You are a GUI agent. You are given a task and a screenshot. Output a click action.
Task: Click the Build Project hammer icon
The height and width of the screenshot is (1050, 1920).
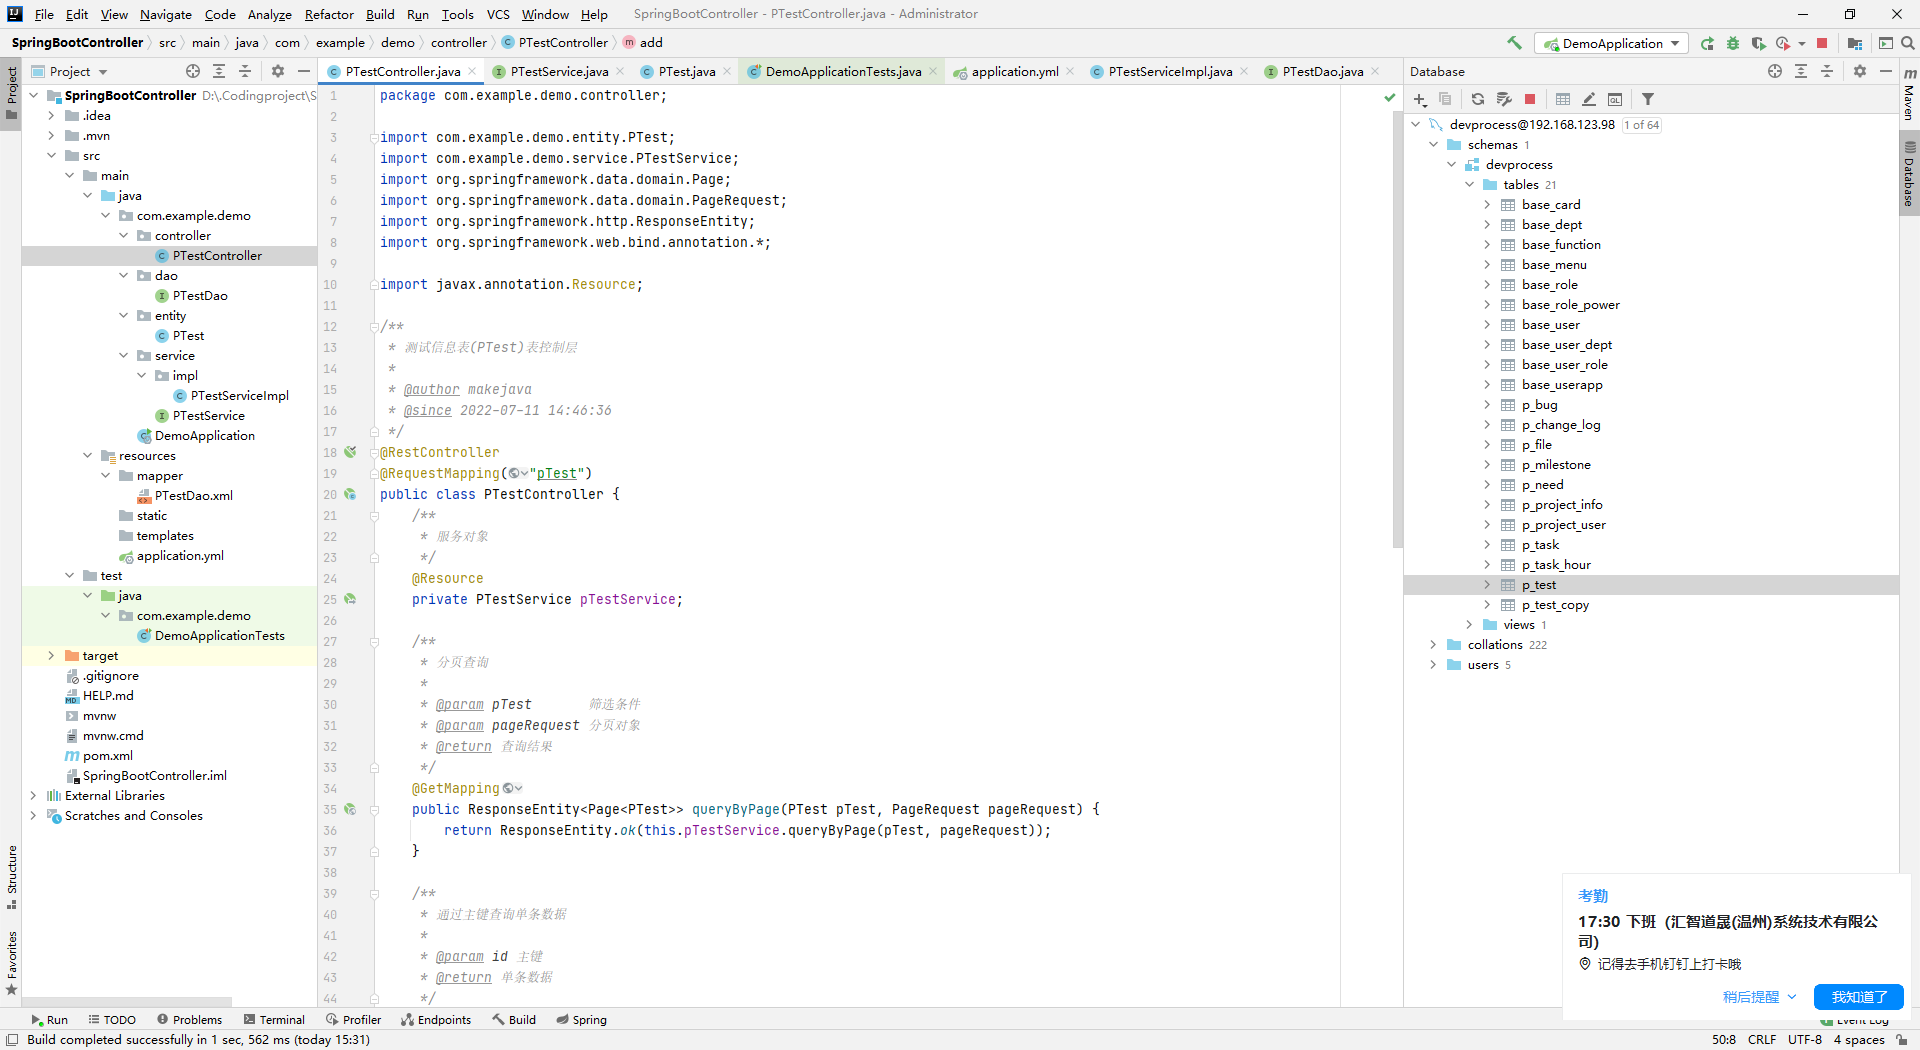click(1515, 43)
